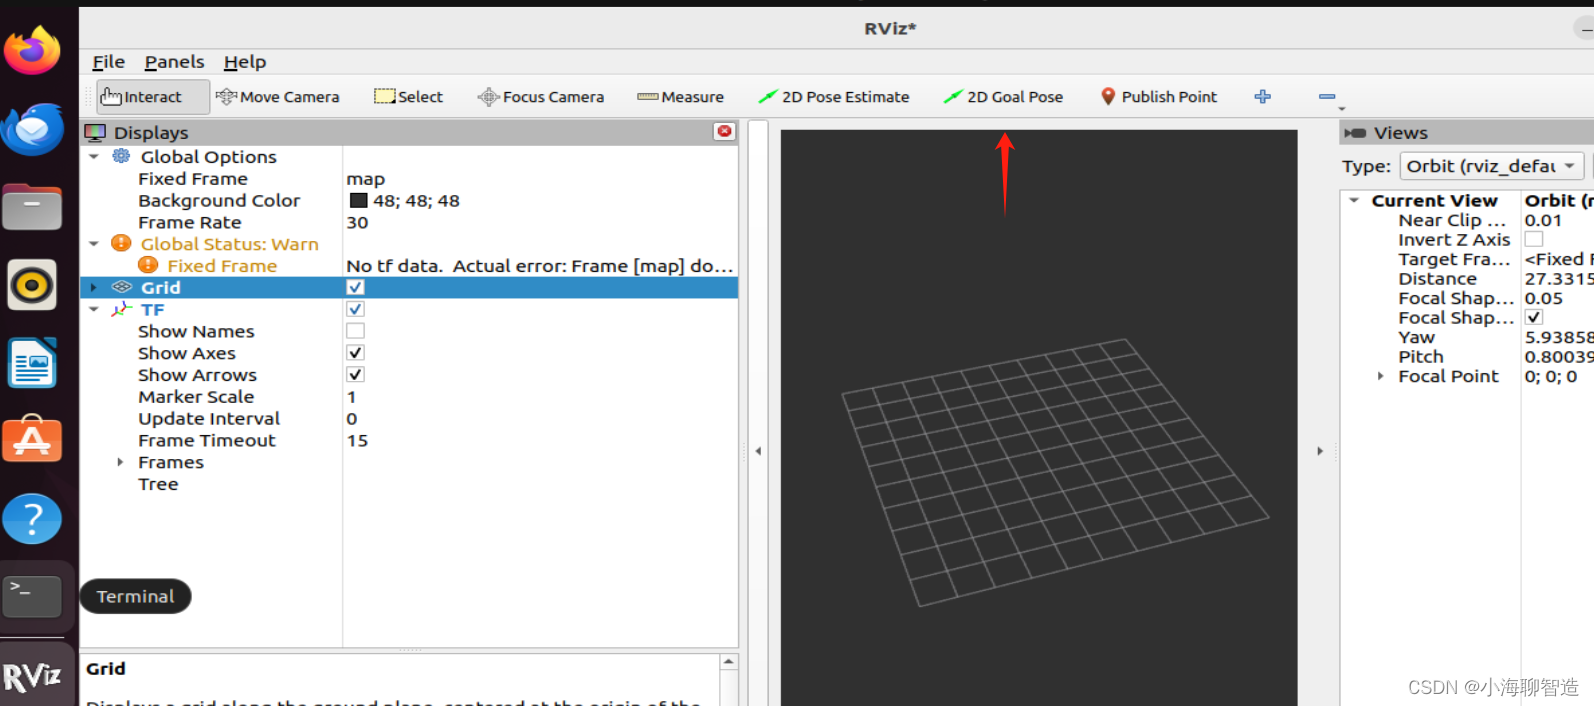Collapse right panel with splitter arrow

(1320, 451)
